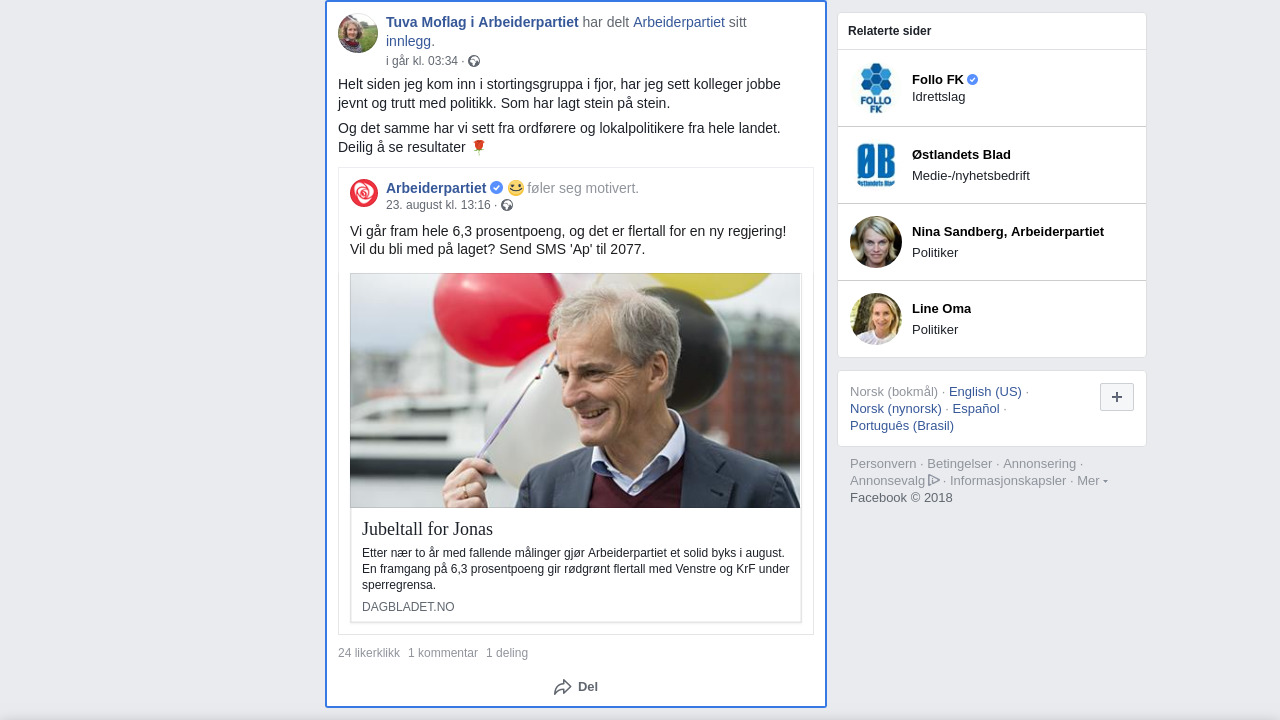
Task: View the 24 likerklikk list
Action: (369, 653)
